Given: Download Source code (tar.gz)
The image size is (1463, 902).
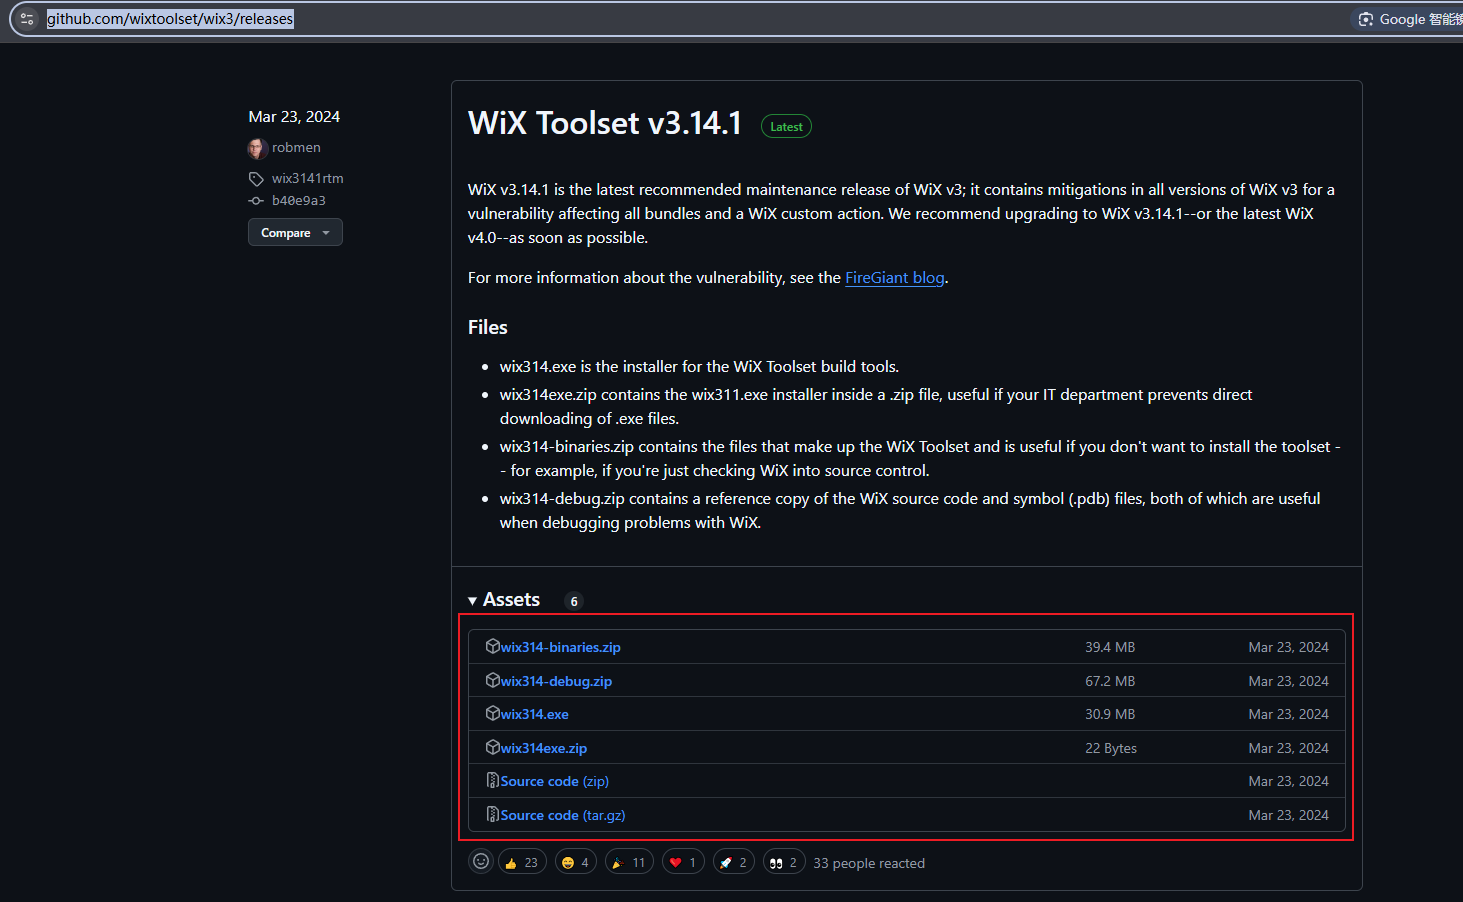Looking at the screenshot, I should pyautogui.click(x=563, y=815).
